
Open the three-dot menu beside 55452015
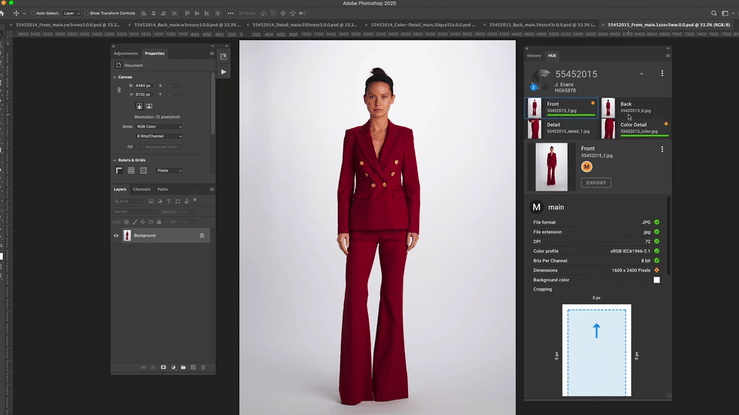[662, 74]
